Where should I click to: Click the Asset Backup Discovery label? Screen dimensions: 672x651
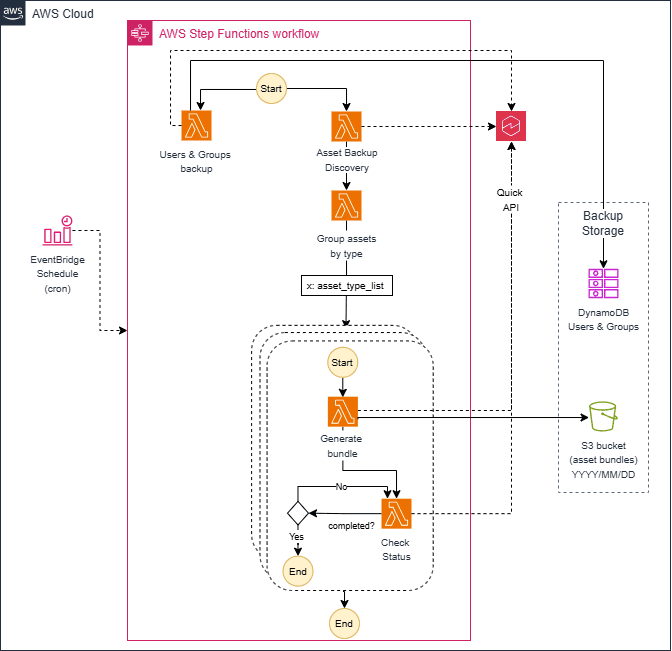click(x=347, y=160)
